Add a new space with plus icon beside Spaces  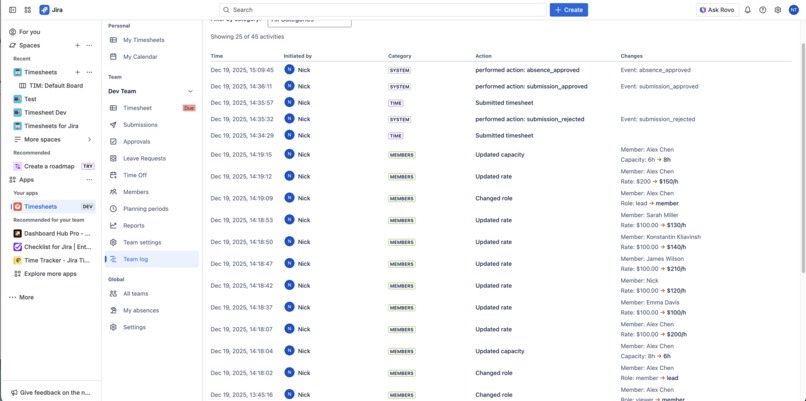point(78,45)
